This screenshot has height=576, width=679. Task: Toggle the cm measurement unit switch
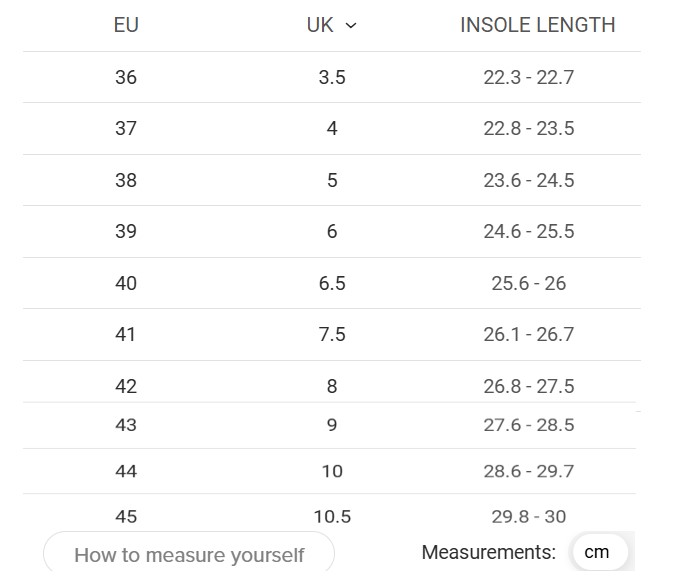point(600,552)
